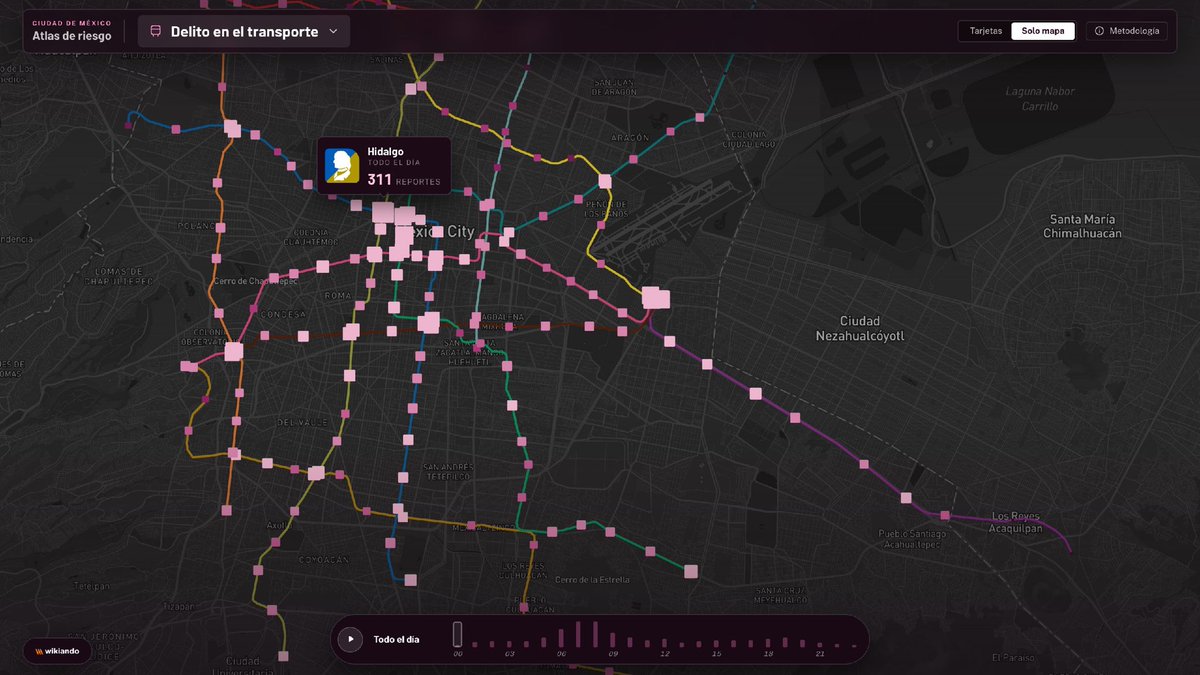
Task: Select the Solo mapa view
Action: click(1042, 31)
